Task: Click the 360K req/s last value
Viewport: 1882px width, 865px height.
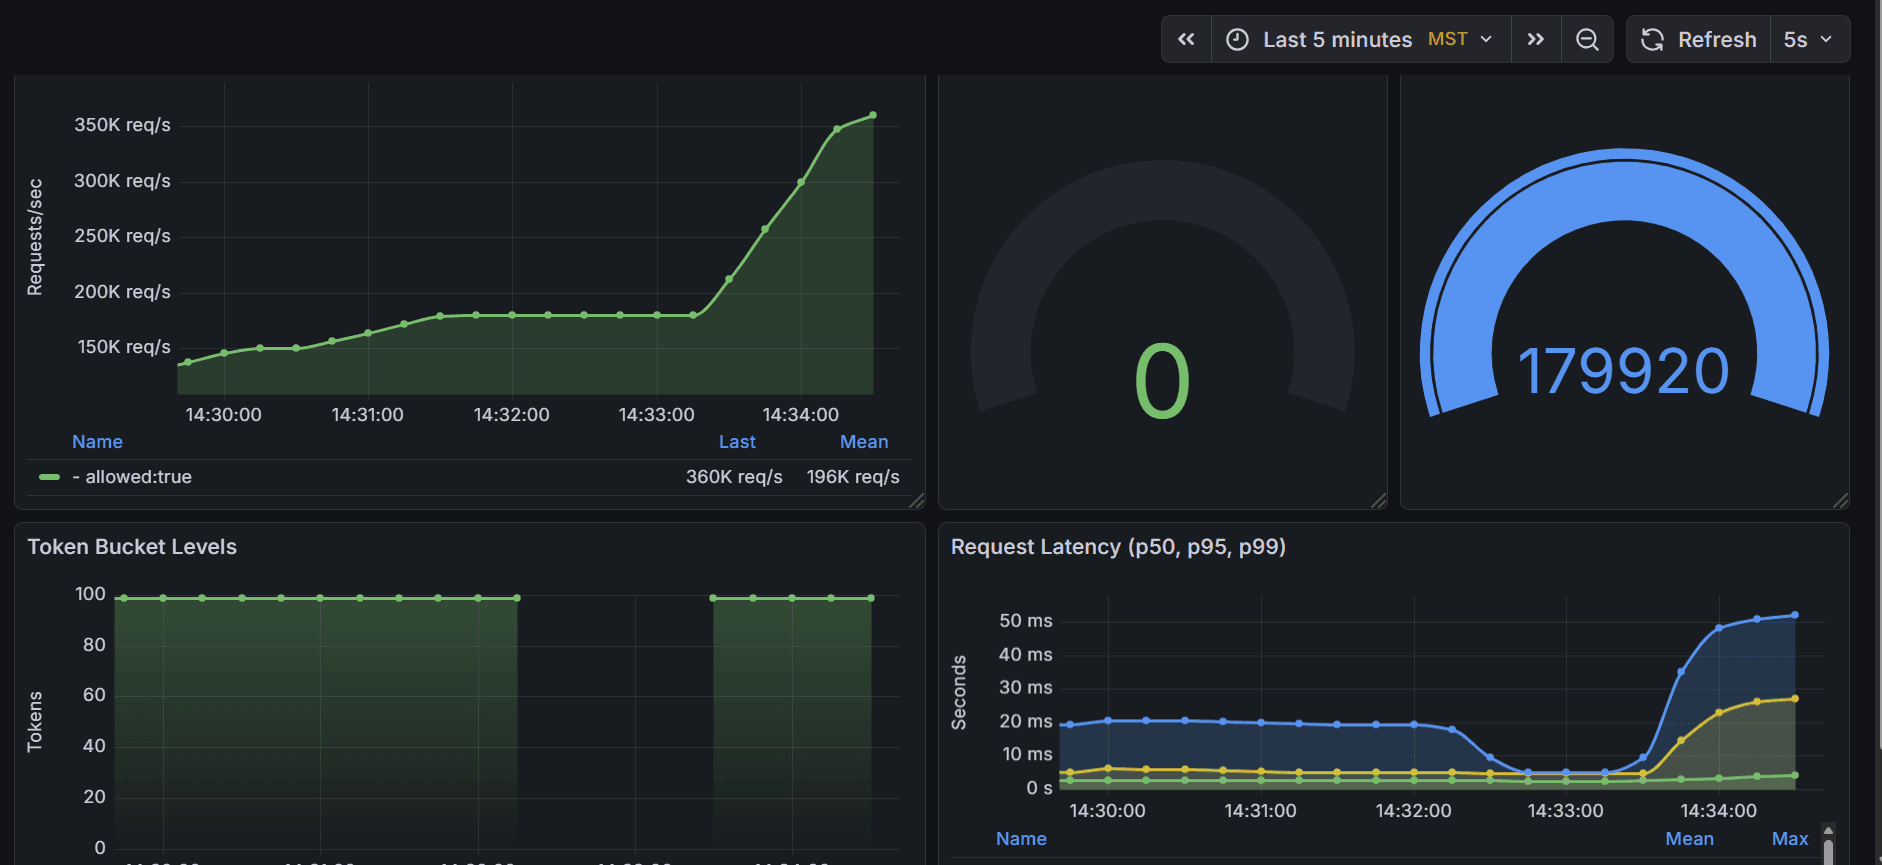Action: point(734,477)
